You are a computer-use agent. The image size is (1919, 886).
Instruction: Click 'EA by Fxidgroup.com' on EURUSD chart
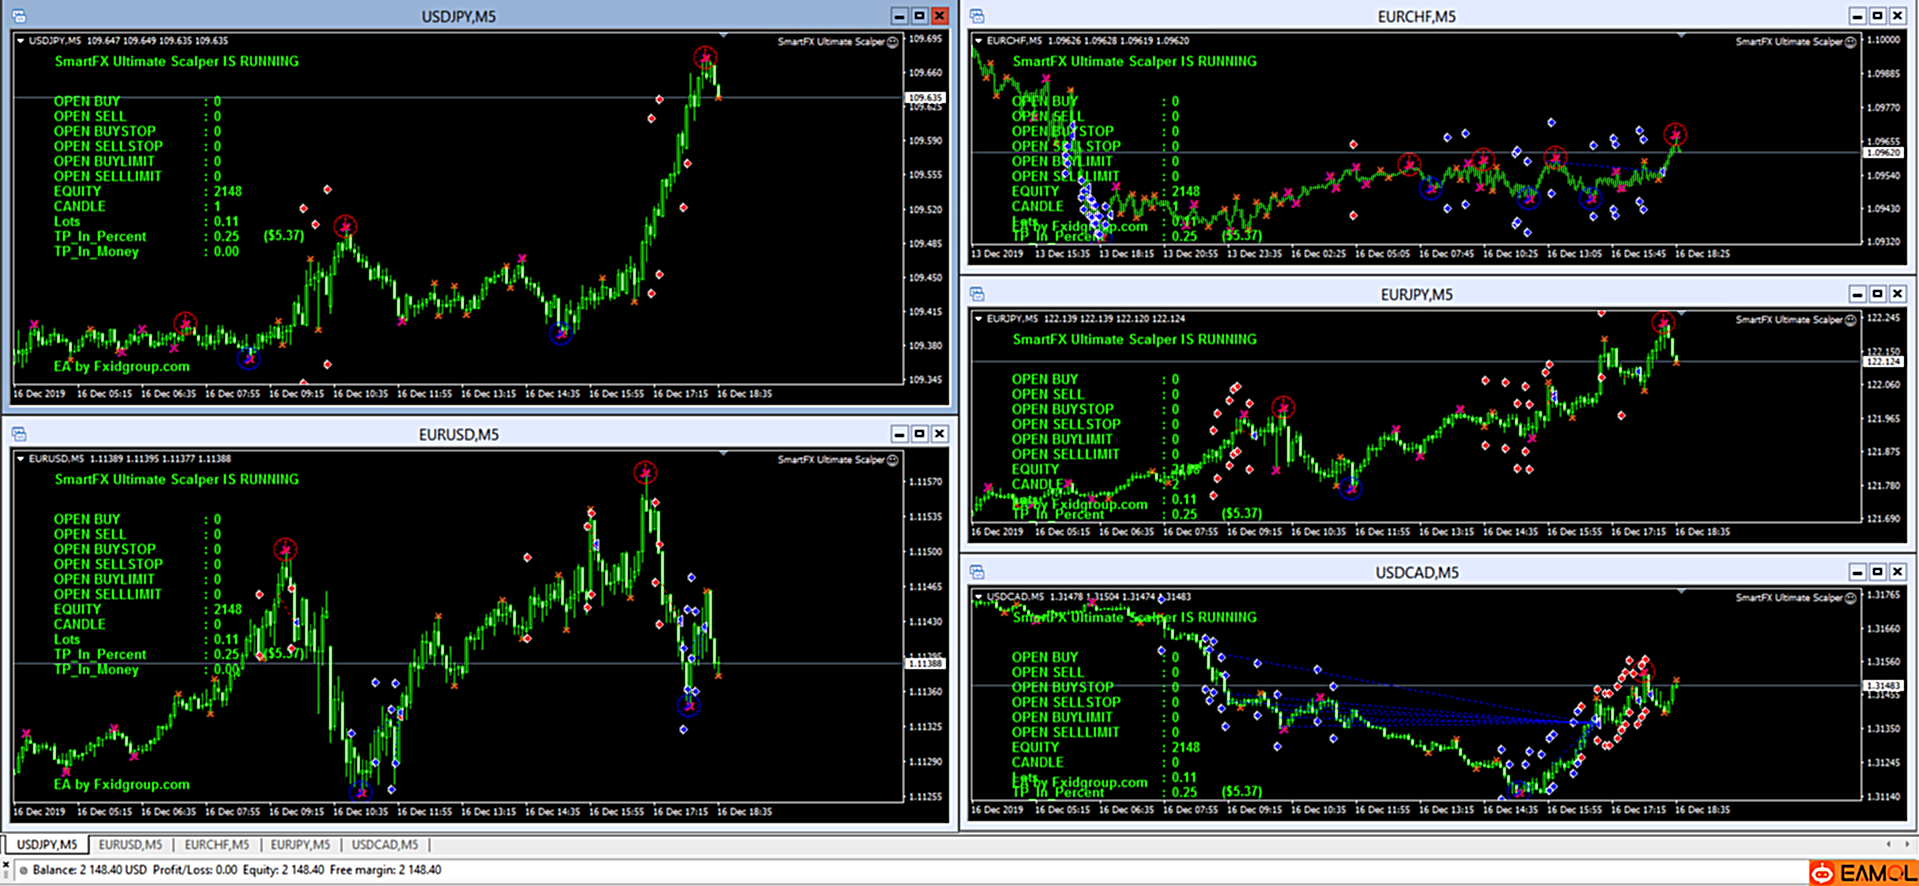(122, 785)
